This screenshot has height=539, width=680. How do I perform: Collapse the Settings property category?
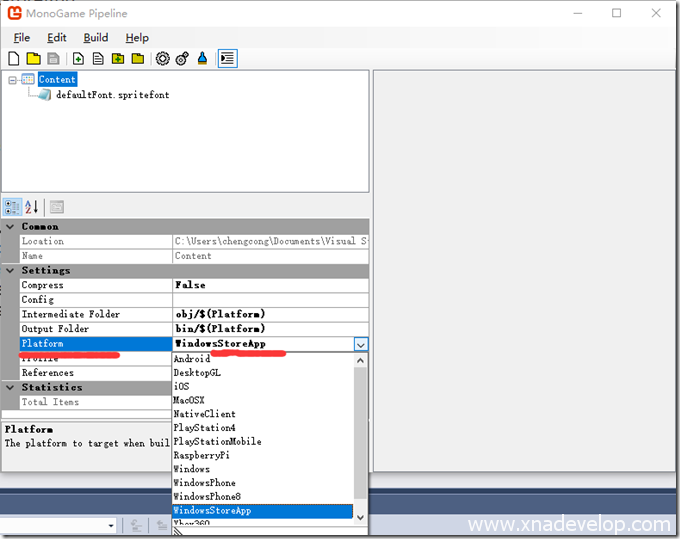10,271
